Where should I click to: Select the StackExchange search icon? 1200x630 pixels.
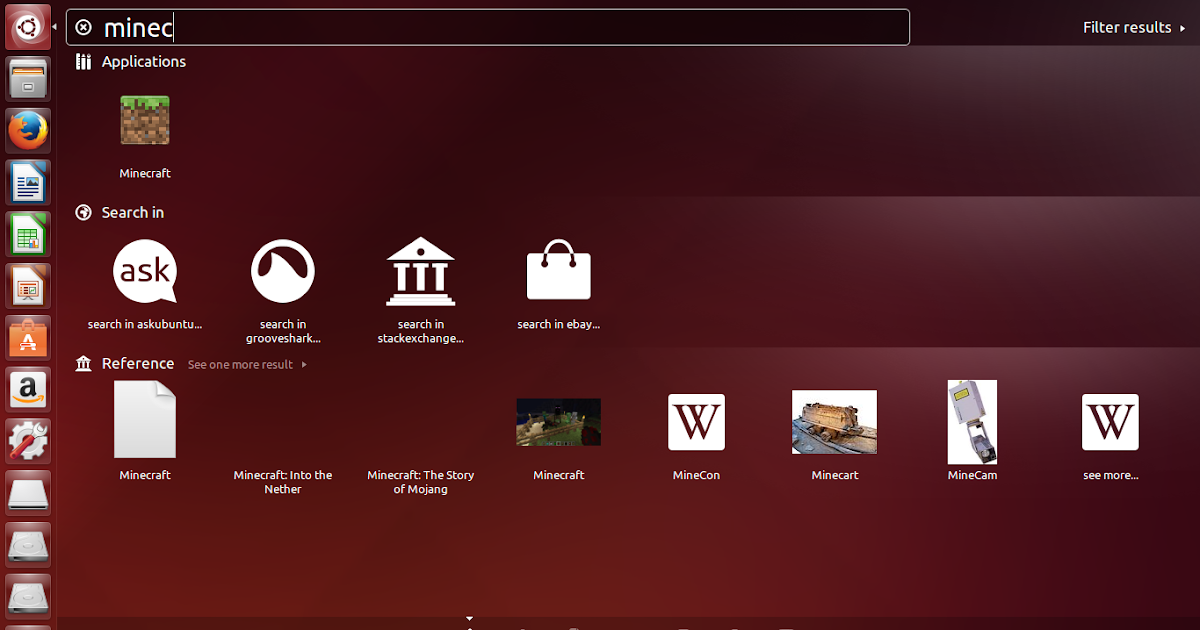click(x=421, y=271)
